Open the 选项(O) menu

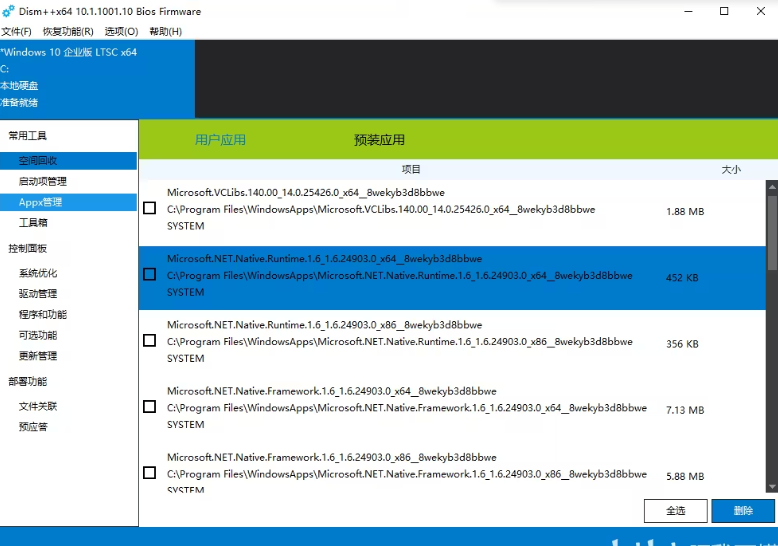pyautogui.click(x=121, y=32)
